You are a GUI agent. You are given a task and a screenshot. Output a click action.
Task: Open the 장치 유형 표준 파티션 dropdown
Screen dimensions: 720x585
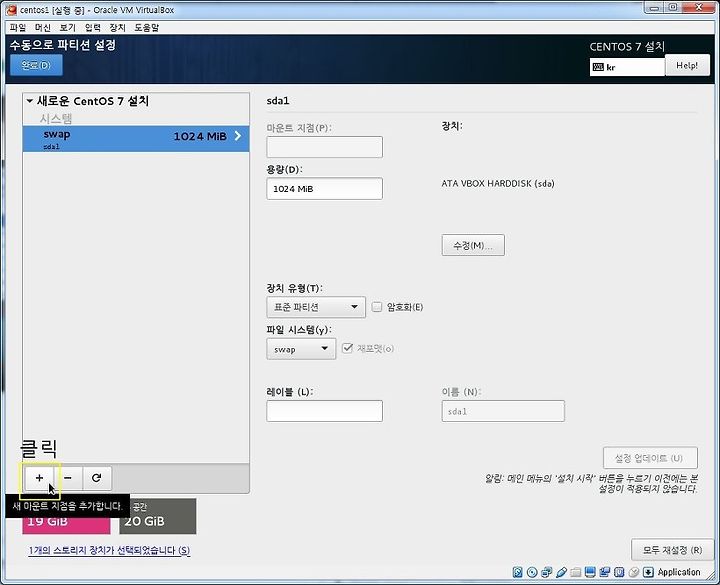pyautogui.click(x=316, y=307)
